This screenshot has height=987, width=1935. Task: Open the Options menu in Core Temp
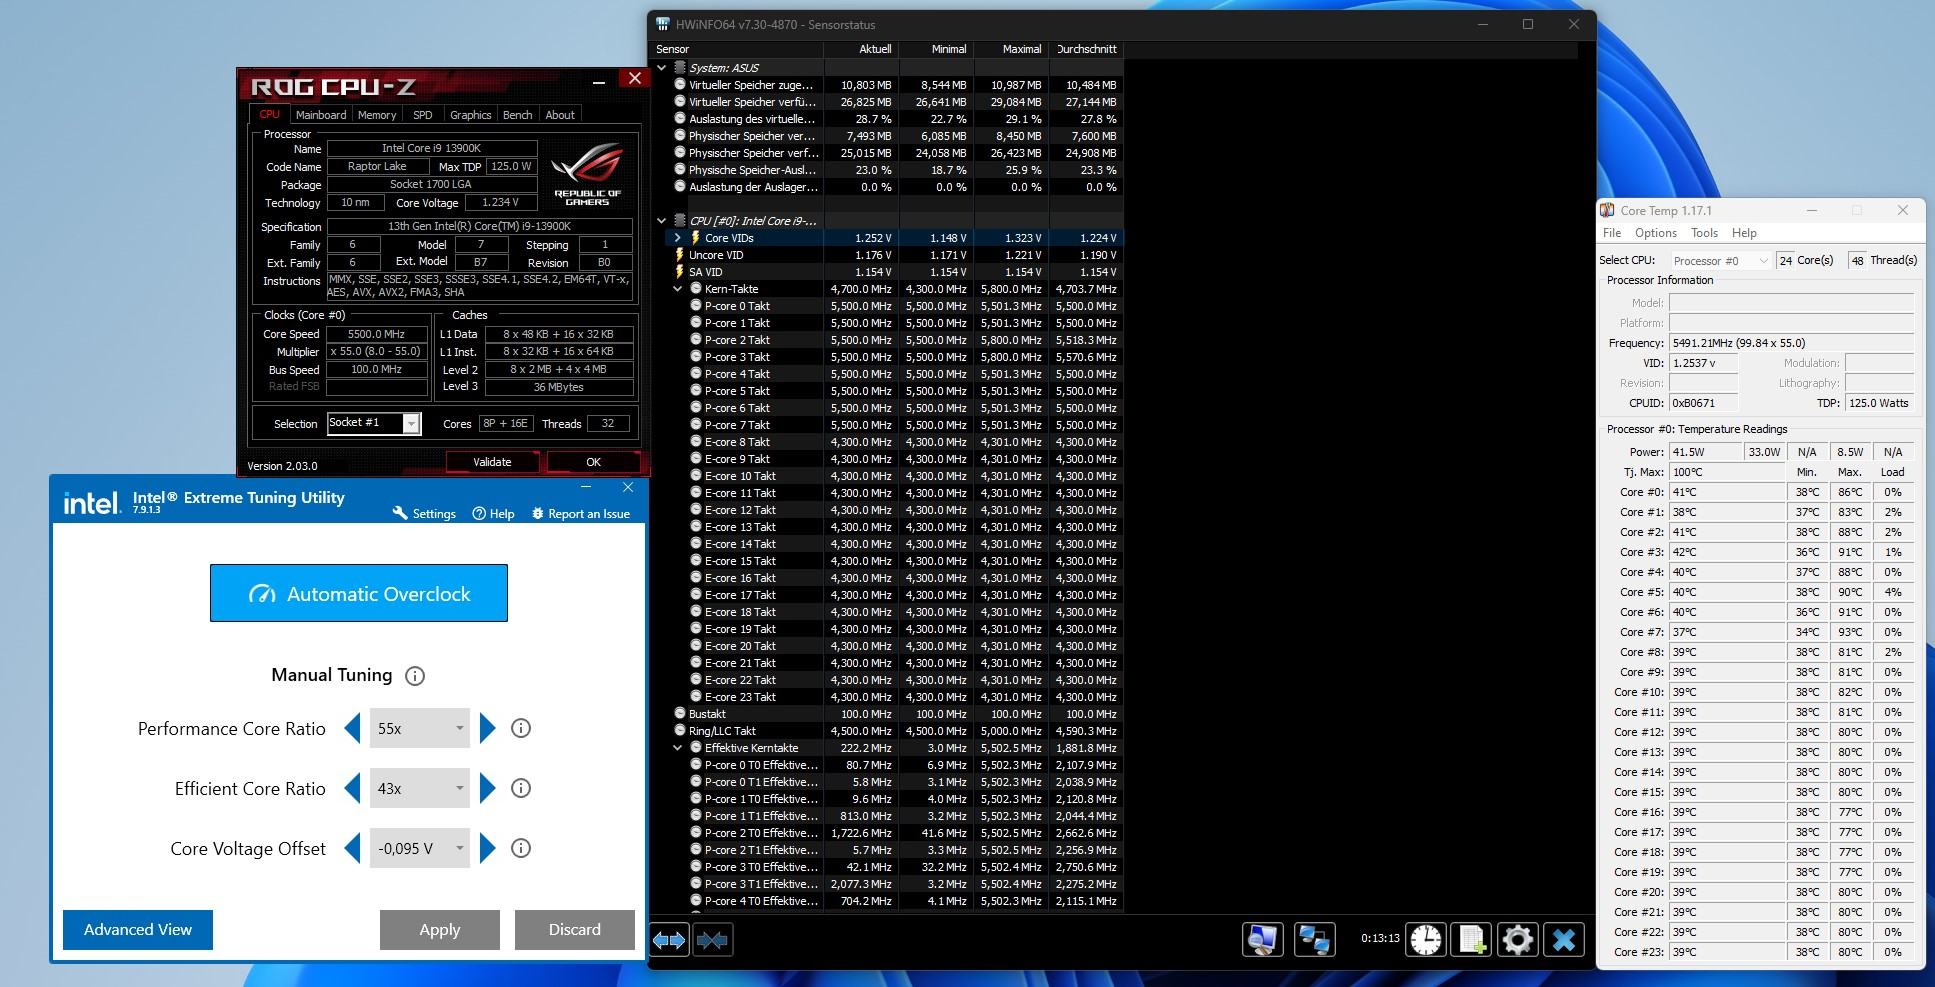(x=1656, y=233)
